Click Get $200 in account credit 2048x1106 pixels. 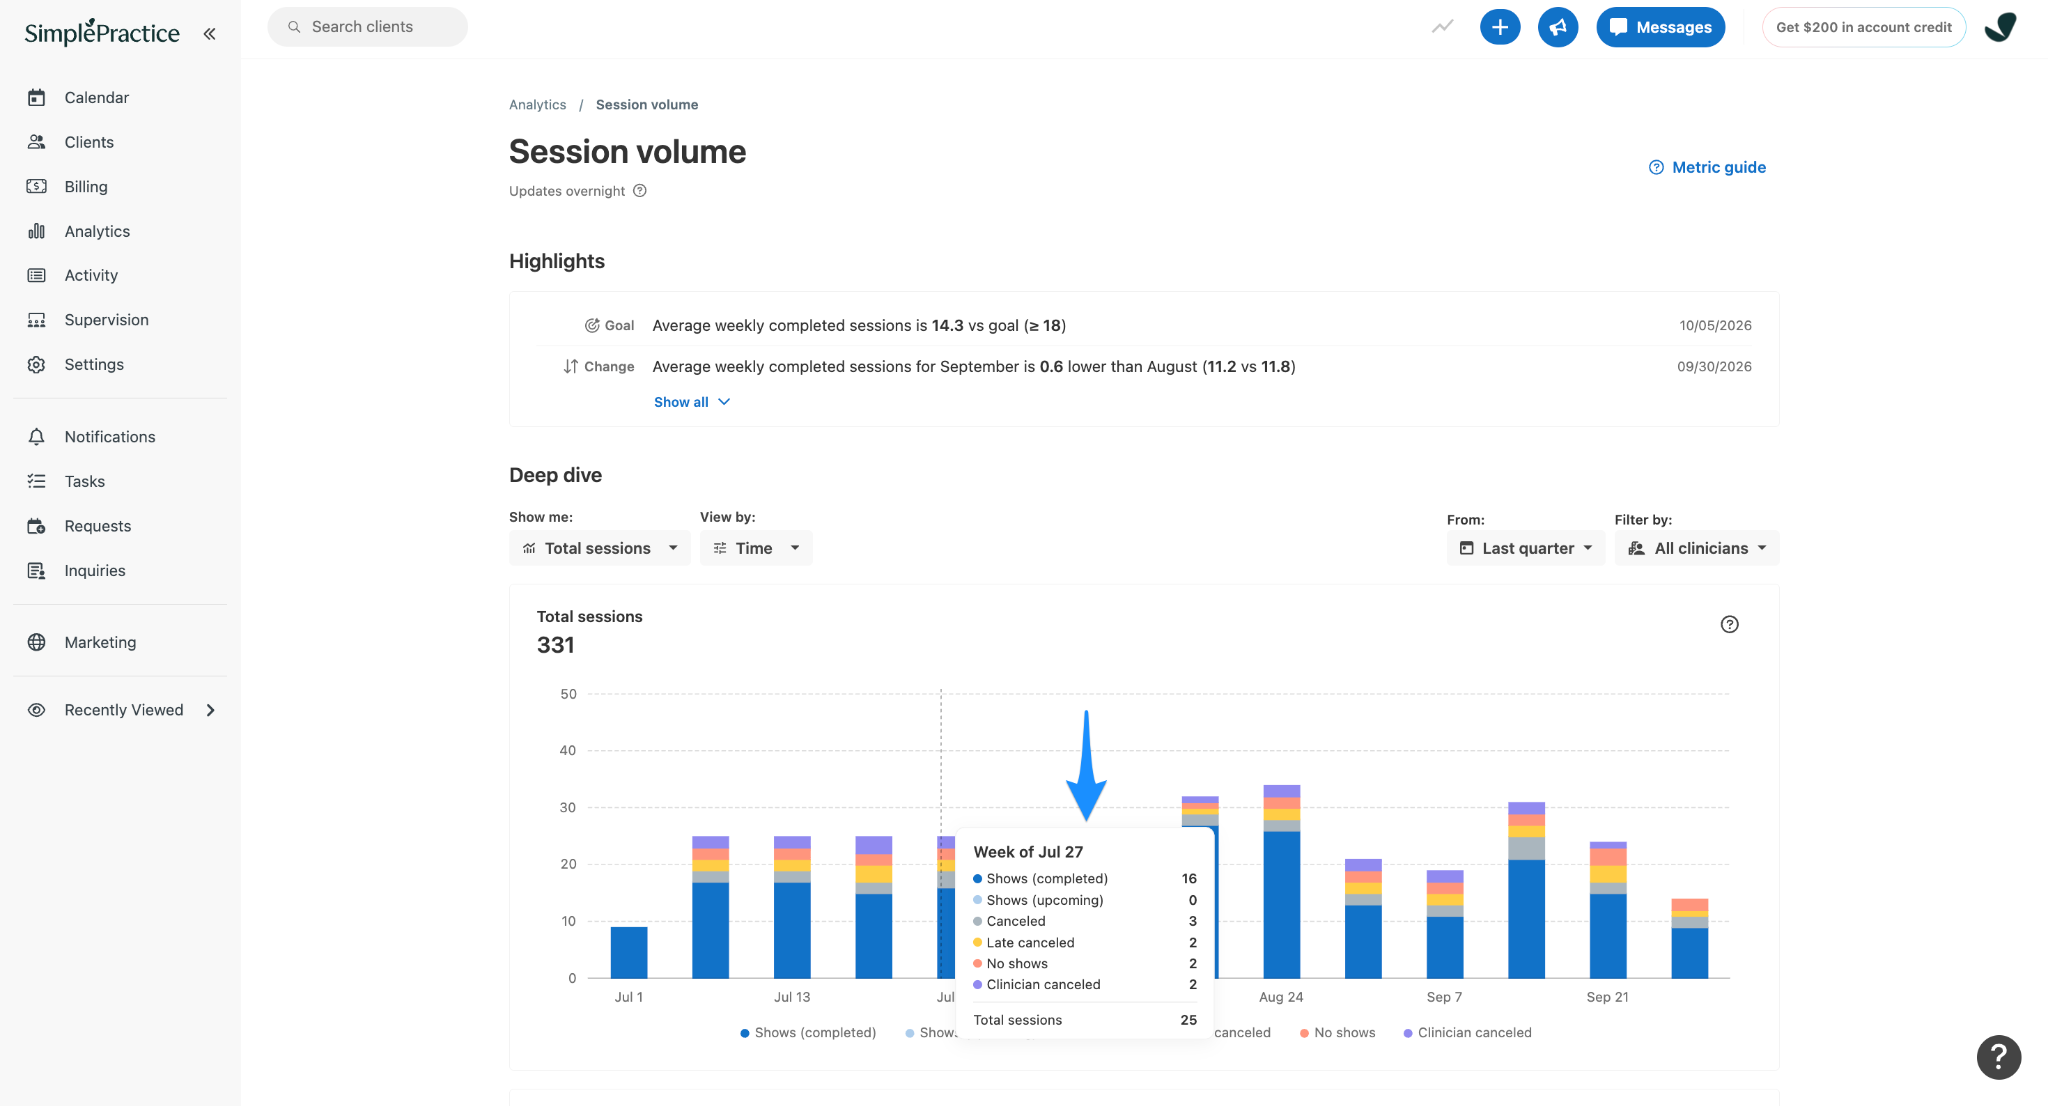1863,27
